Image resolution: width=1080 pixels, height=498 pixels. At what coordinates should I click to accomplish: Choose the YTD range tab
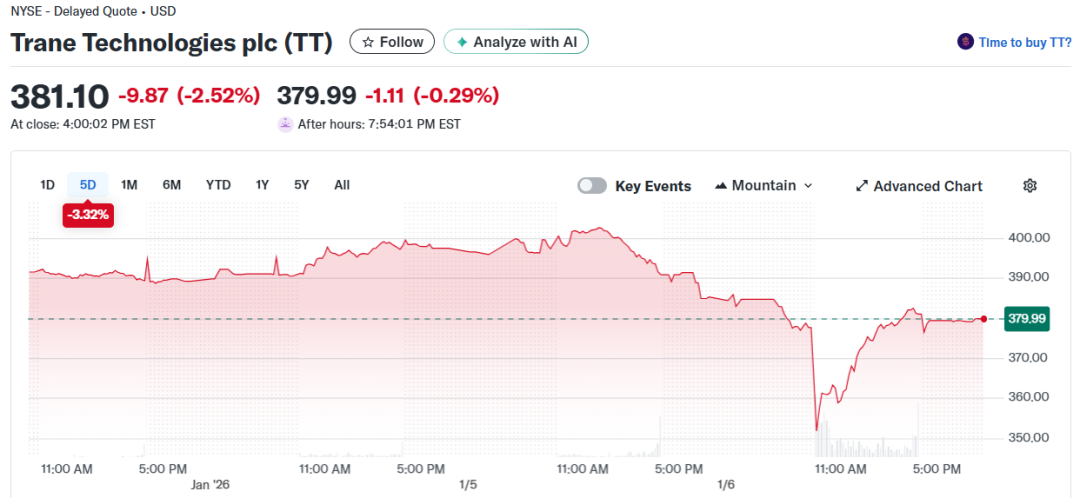tap(218, 185)
